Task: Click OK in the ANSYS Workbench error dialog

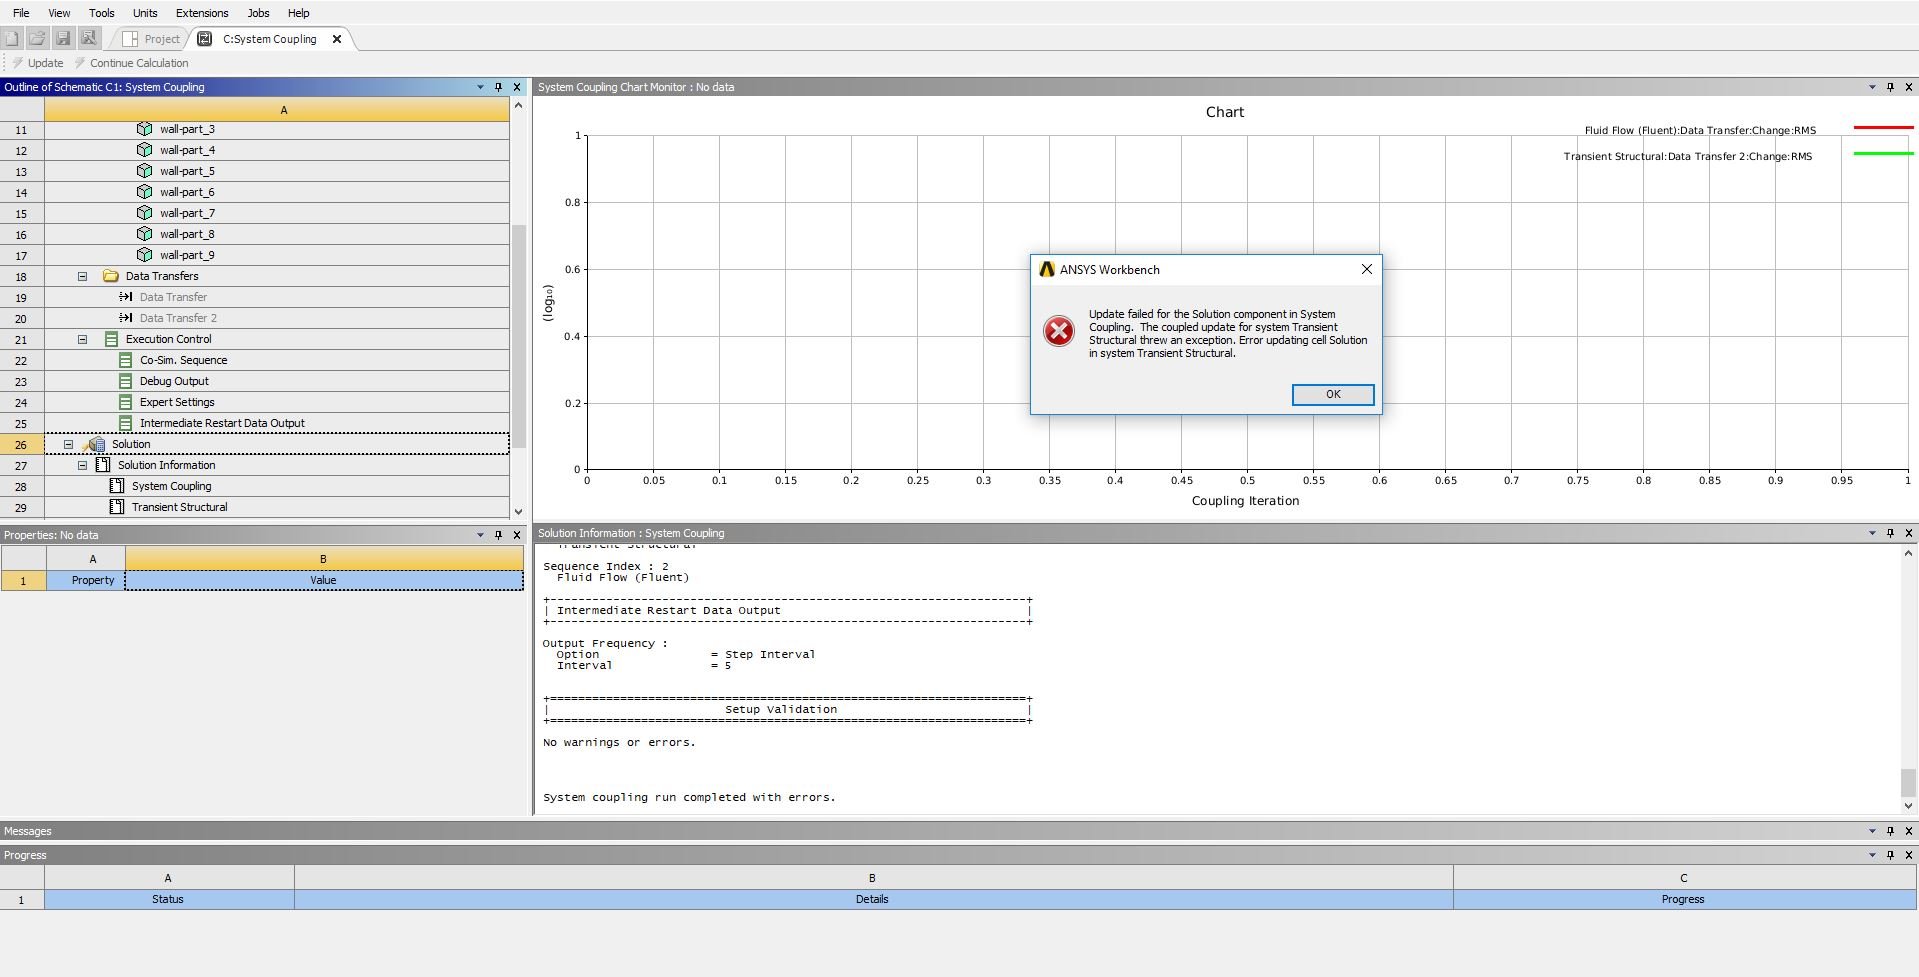Action: pyautogui.click(x=1332, y=394)
